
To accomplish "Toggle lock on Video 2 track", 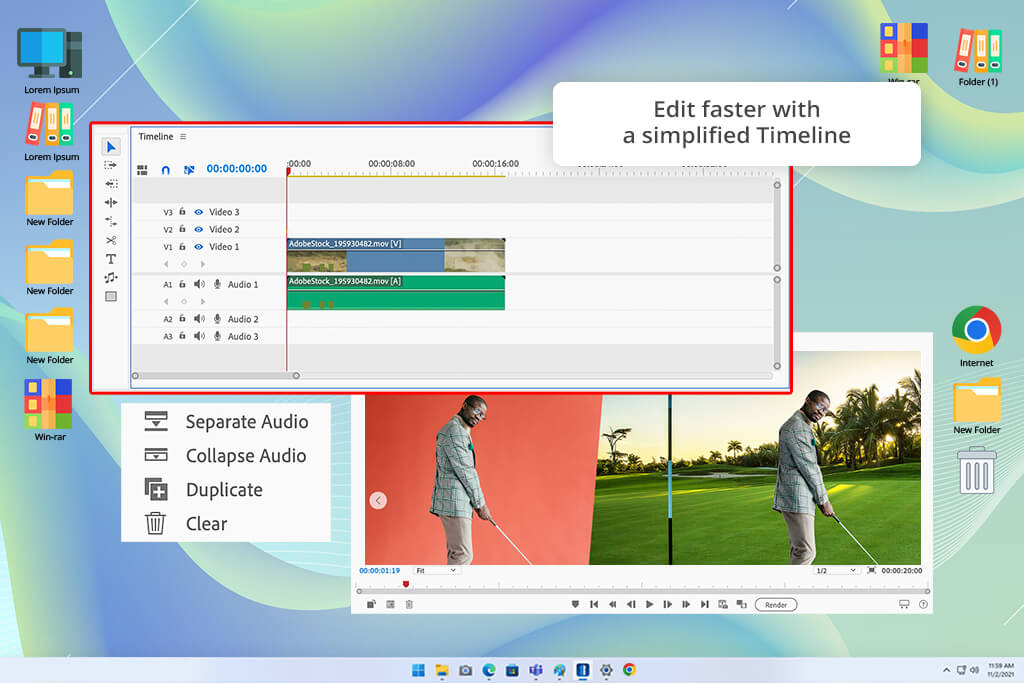I will (x=182, y=229).
